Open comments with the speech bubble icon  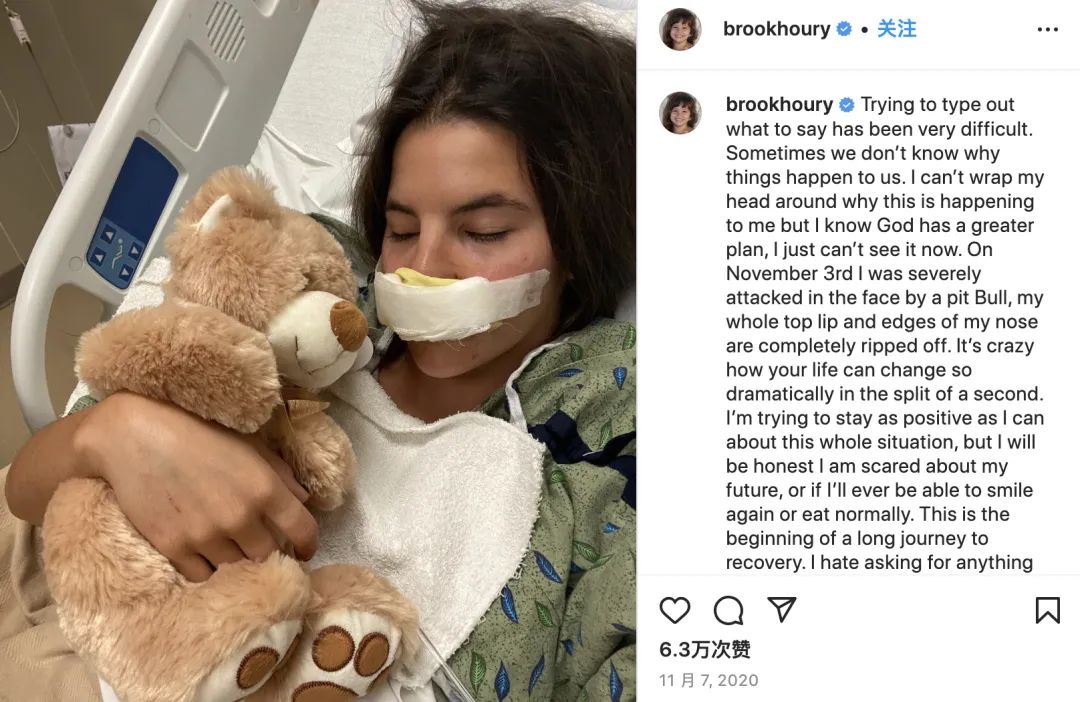(x=728, y=610)
